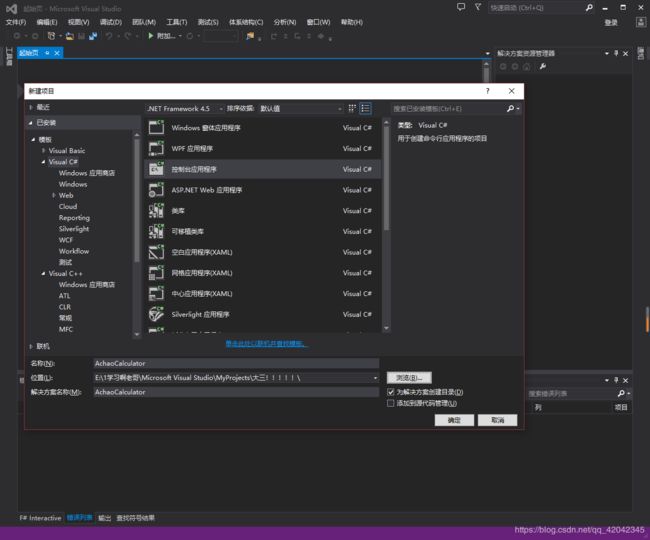Toggle 为解决方案创建目录 checkbox

[390, 392]
